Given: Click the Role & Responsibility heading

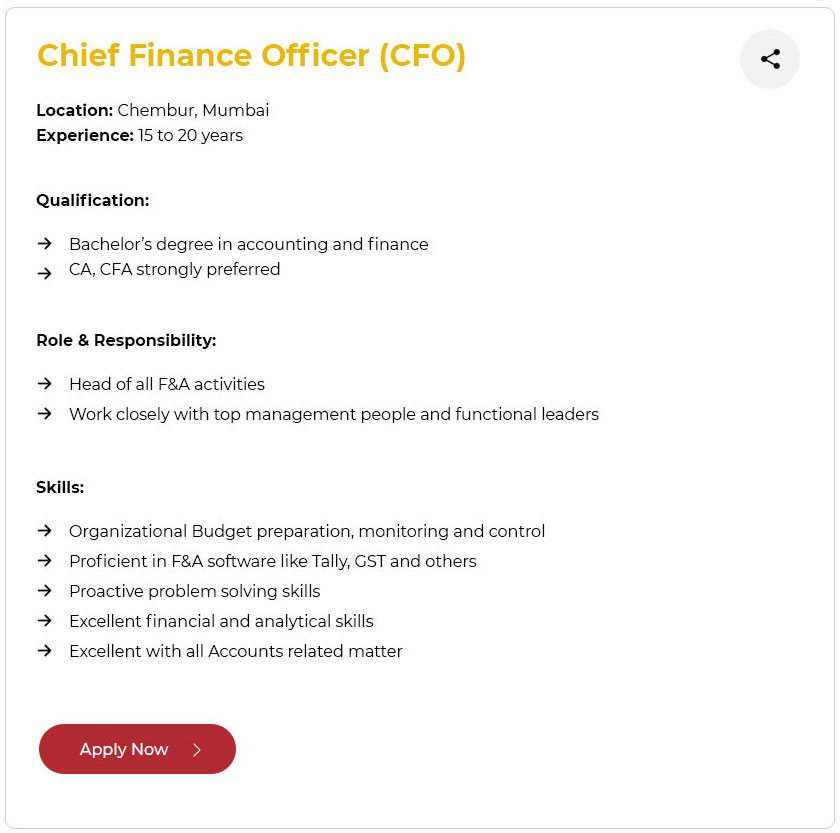Looking at the screenshot, I should pos(126,340).
